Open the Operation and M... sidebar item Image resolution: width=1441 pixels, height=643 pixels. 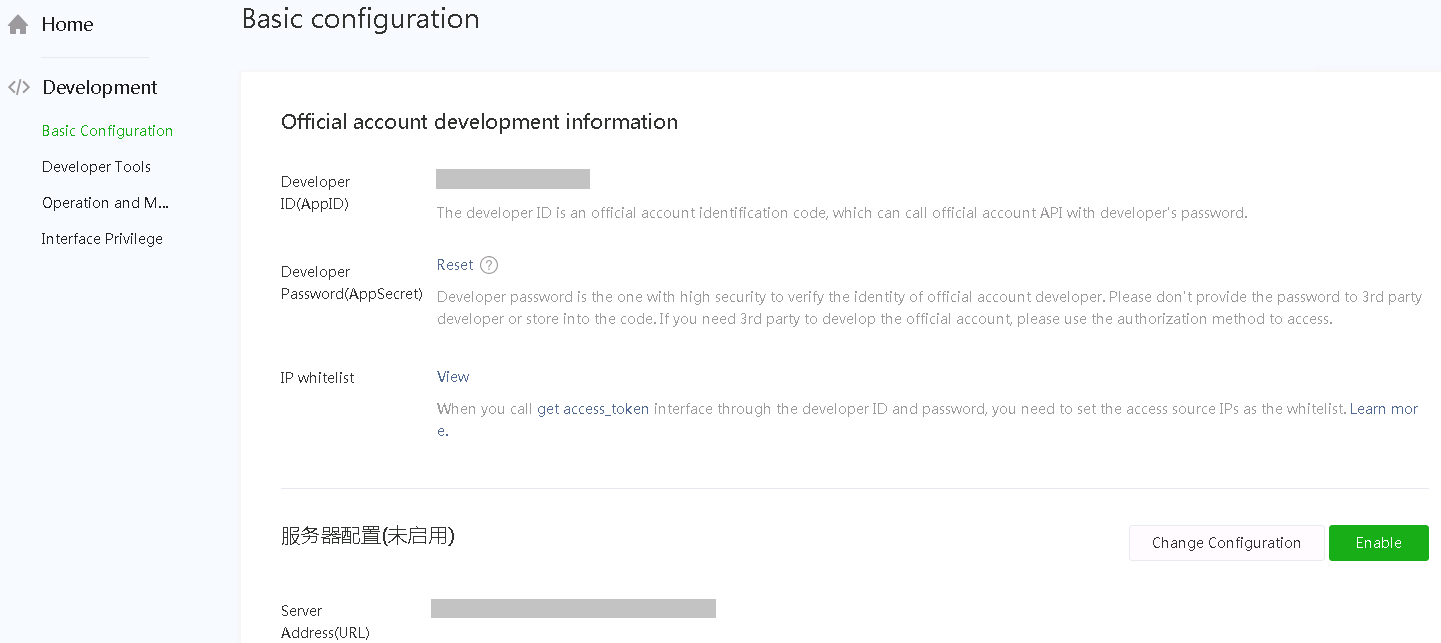(105, 203)
